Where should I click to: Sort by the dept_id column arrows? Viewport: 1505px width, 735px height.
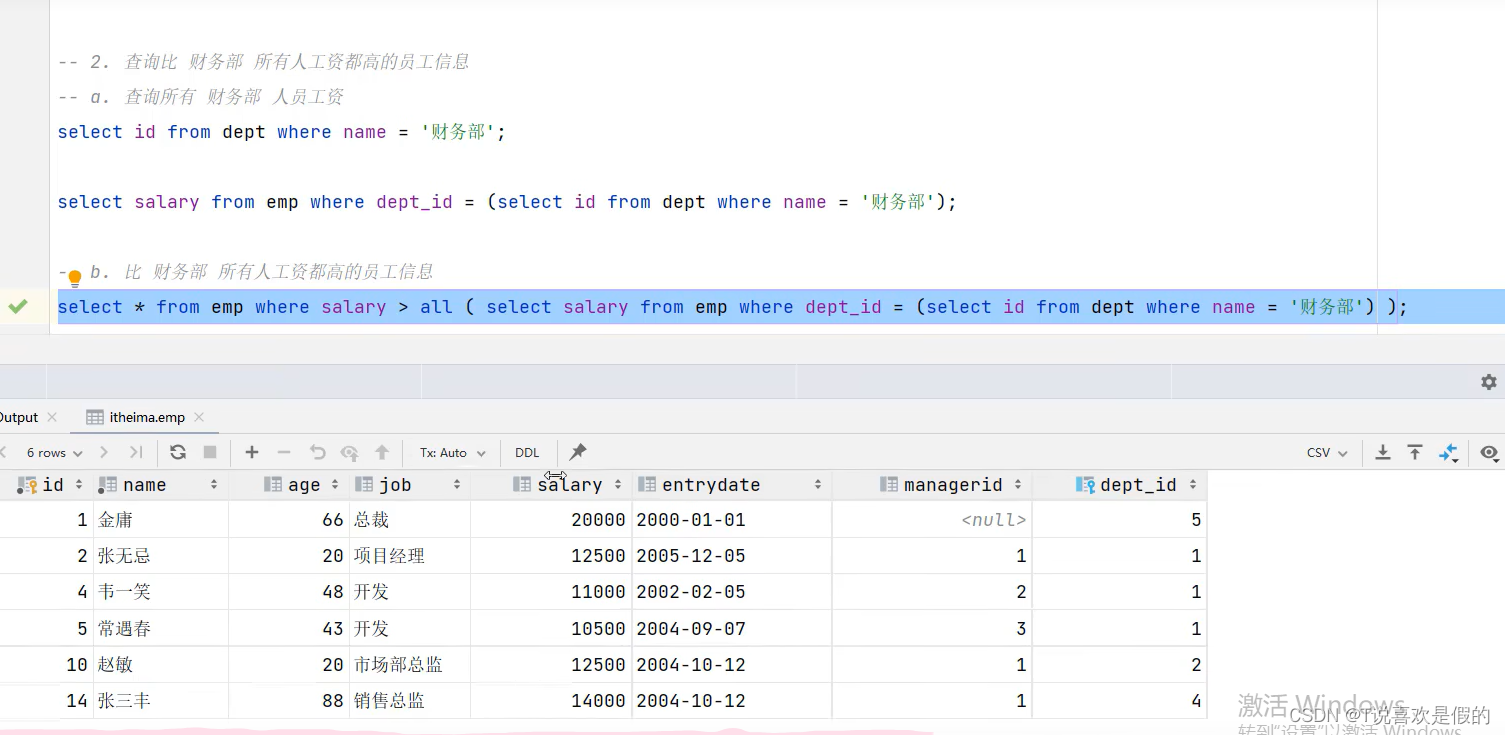pyautogui.click(x=1193, y=484)
